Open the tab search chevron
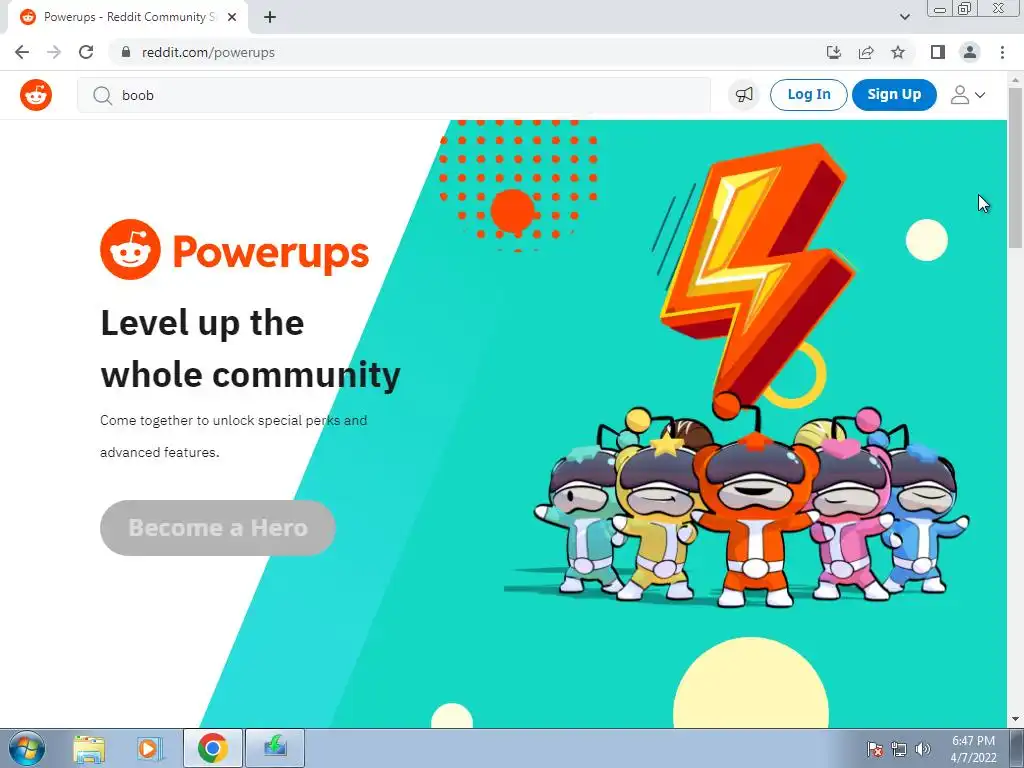This screenshot has height=768, width=1024. pyautogui.click(x=904, y=17)
